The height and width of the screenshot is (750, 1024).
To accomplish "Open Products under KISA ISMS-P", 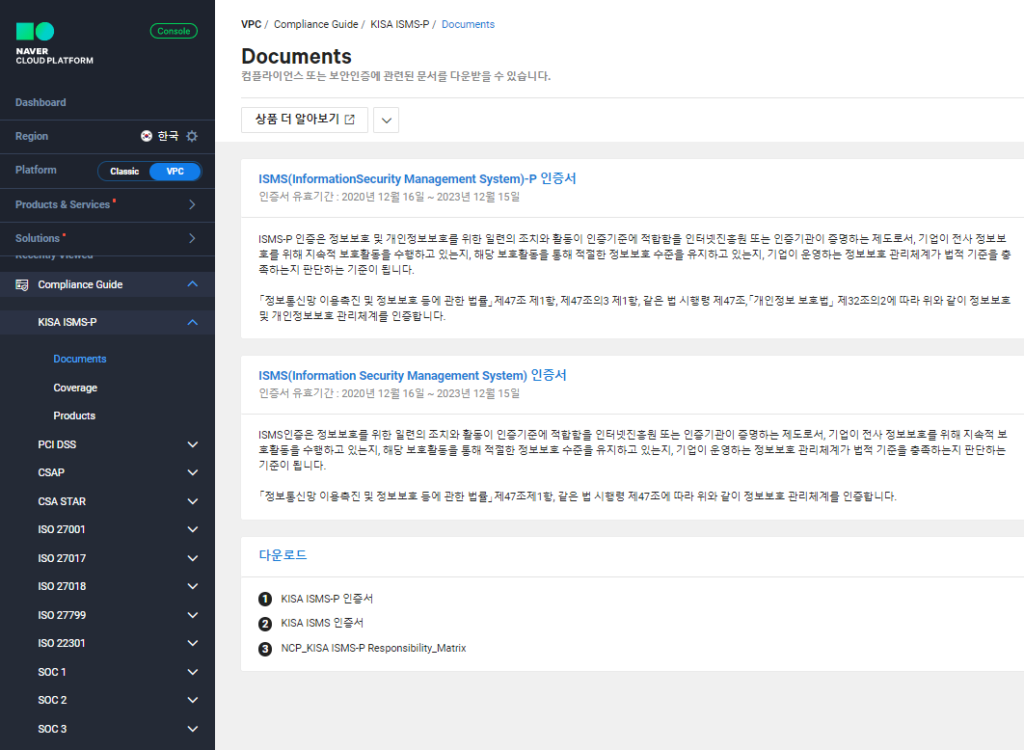I will tap(74, 416).
